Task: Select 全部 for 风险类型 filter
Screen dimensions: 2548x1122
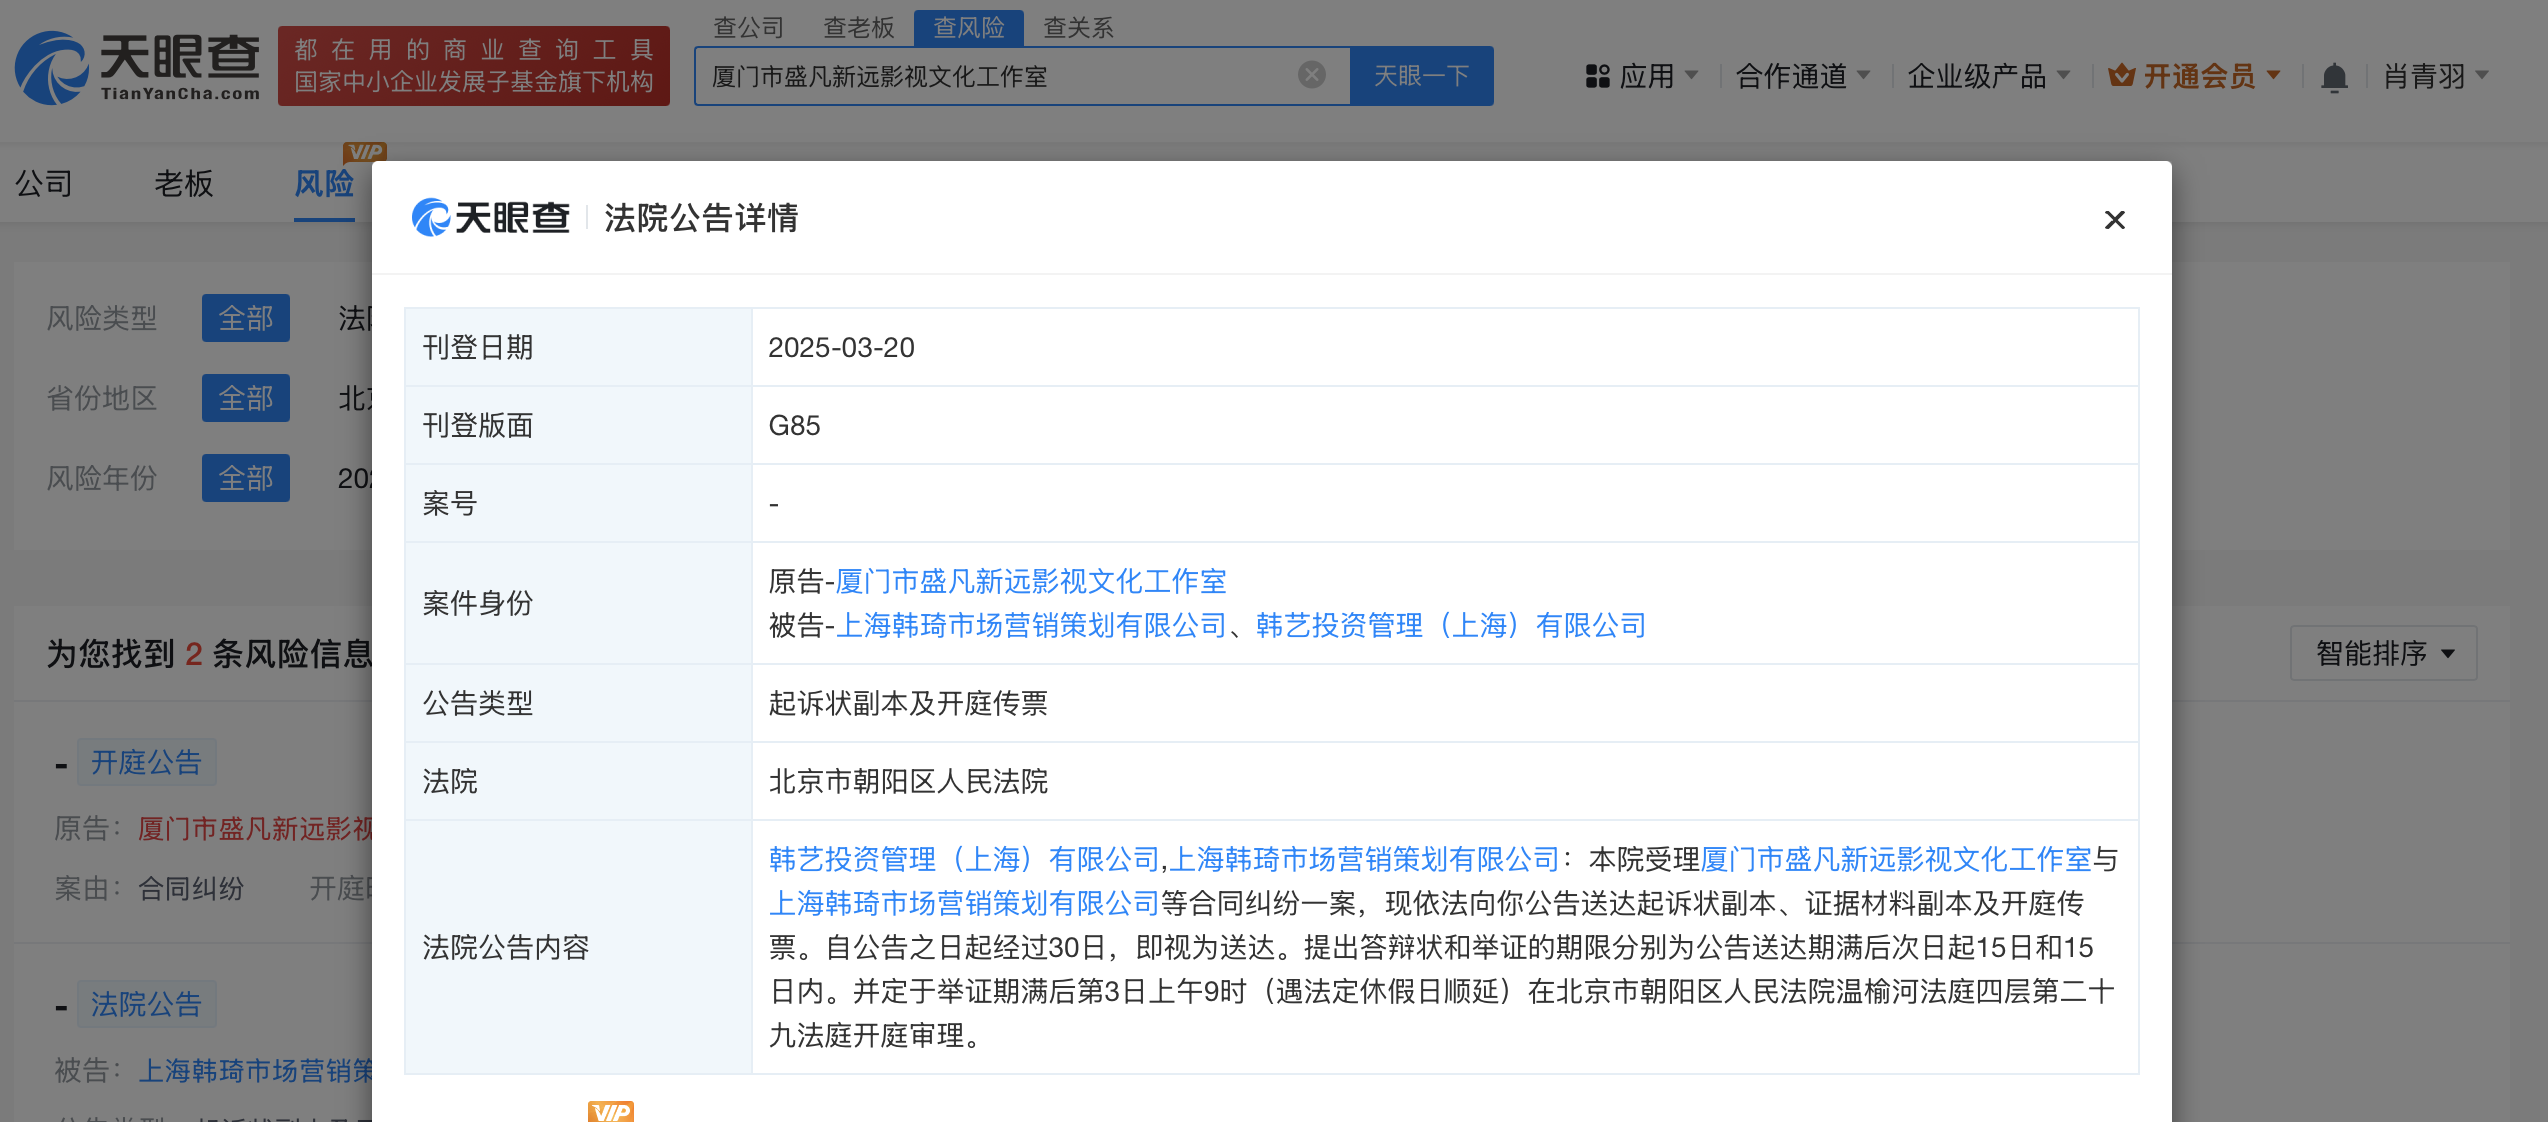Action: pos(246,318)
